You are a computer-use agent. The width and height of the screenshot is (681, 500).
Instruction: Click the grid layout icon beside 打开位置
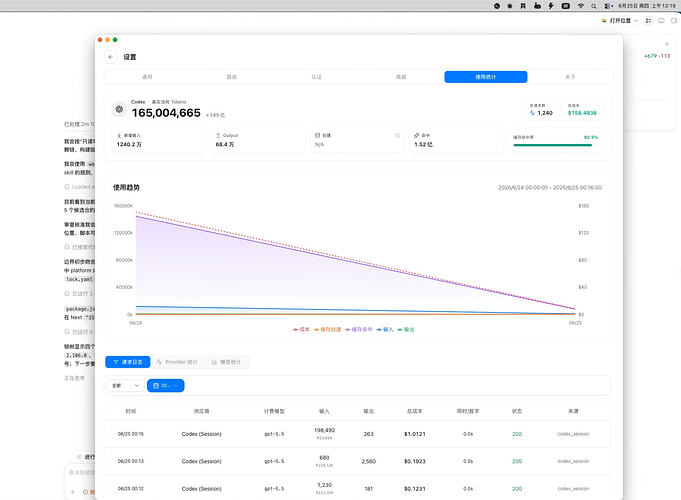(648, 20)
